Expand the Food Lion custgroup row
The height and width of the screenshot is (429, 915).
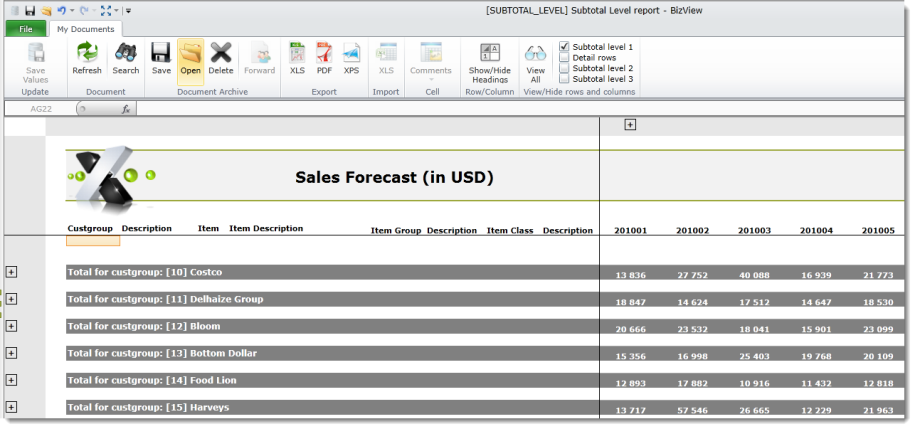tap(11, 380)
